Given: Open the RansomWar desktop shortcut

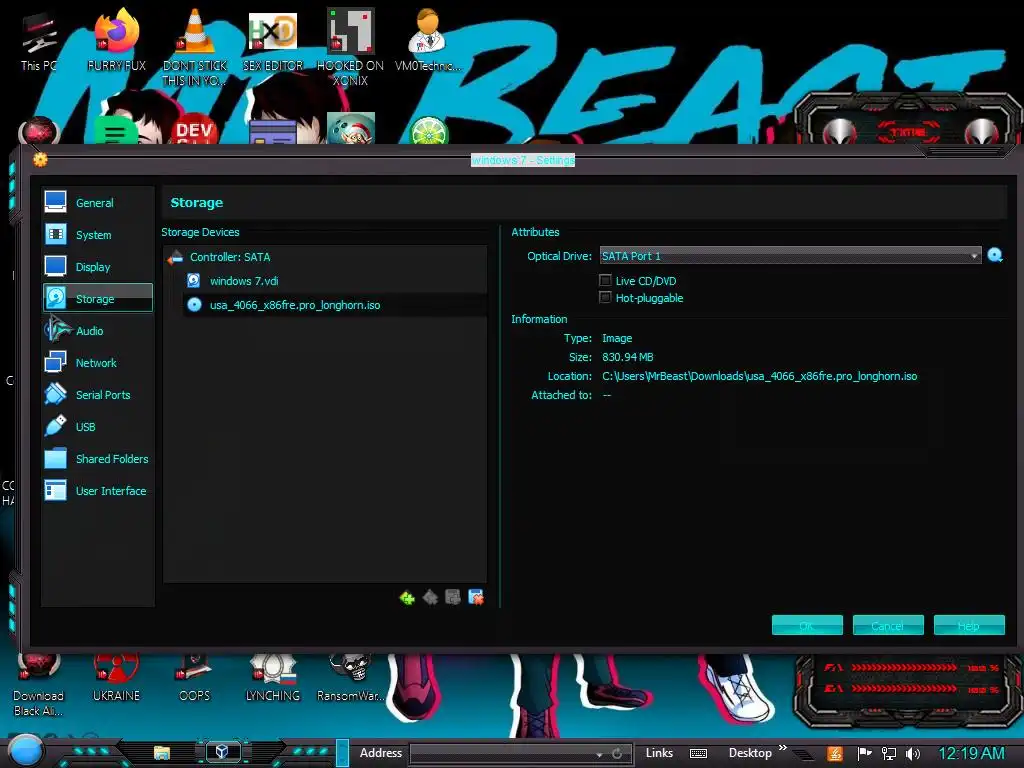Looking at the screenshot, I should [350, 679].
